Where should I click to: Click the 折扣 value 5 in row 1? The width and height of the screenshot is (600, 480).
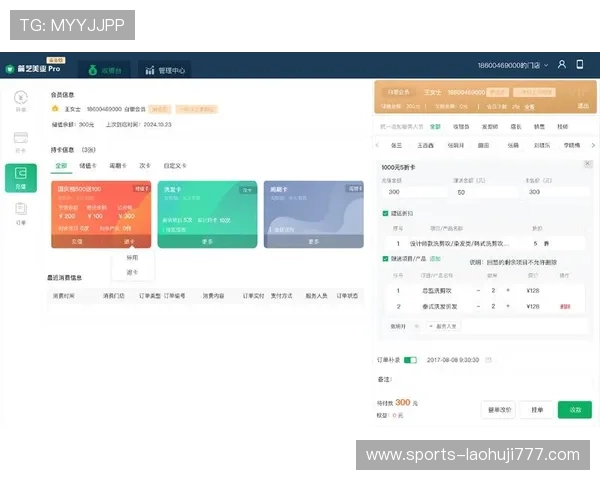[x=536, y=243]
